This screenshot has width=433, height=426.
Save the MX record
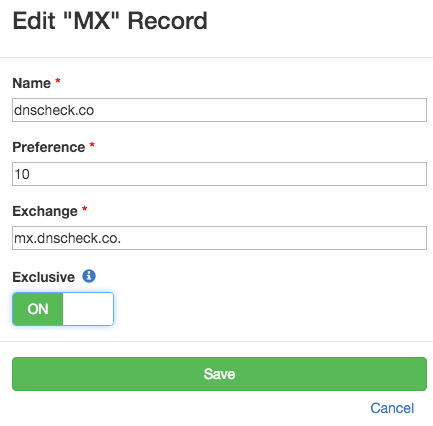click(x=219, y=374)
